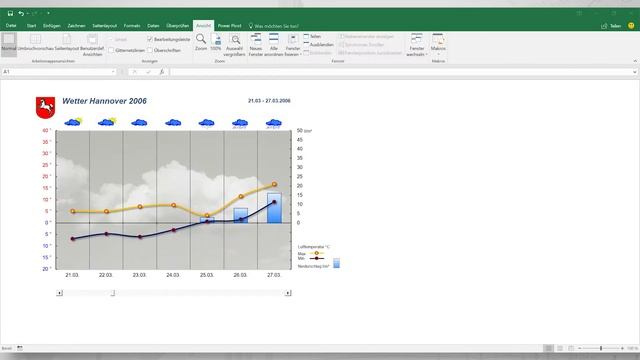Click into the formula bar input
Viewport: 640px width, 360px height.
pyautogui.click(x=400, y=72)
